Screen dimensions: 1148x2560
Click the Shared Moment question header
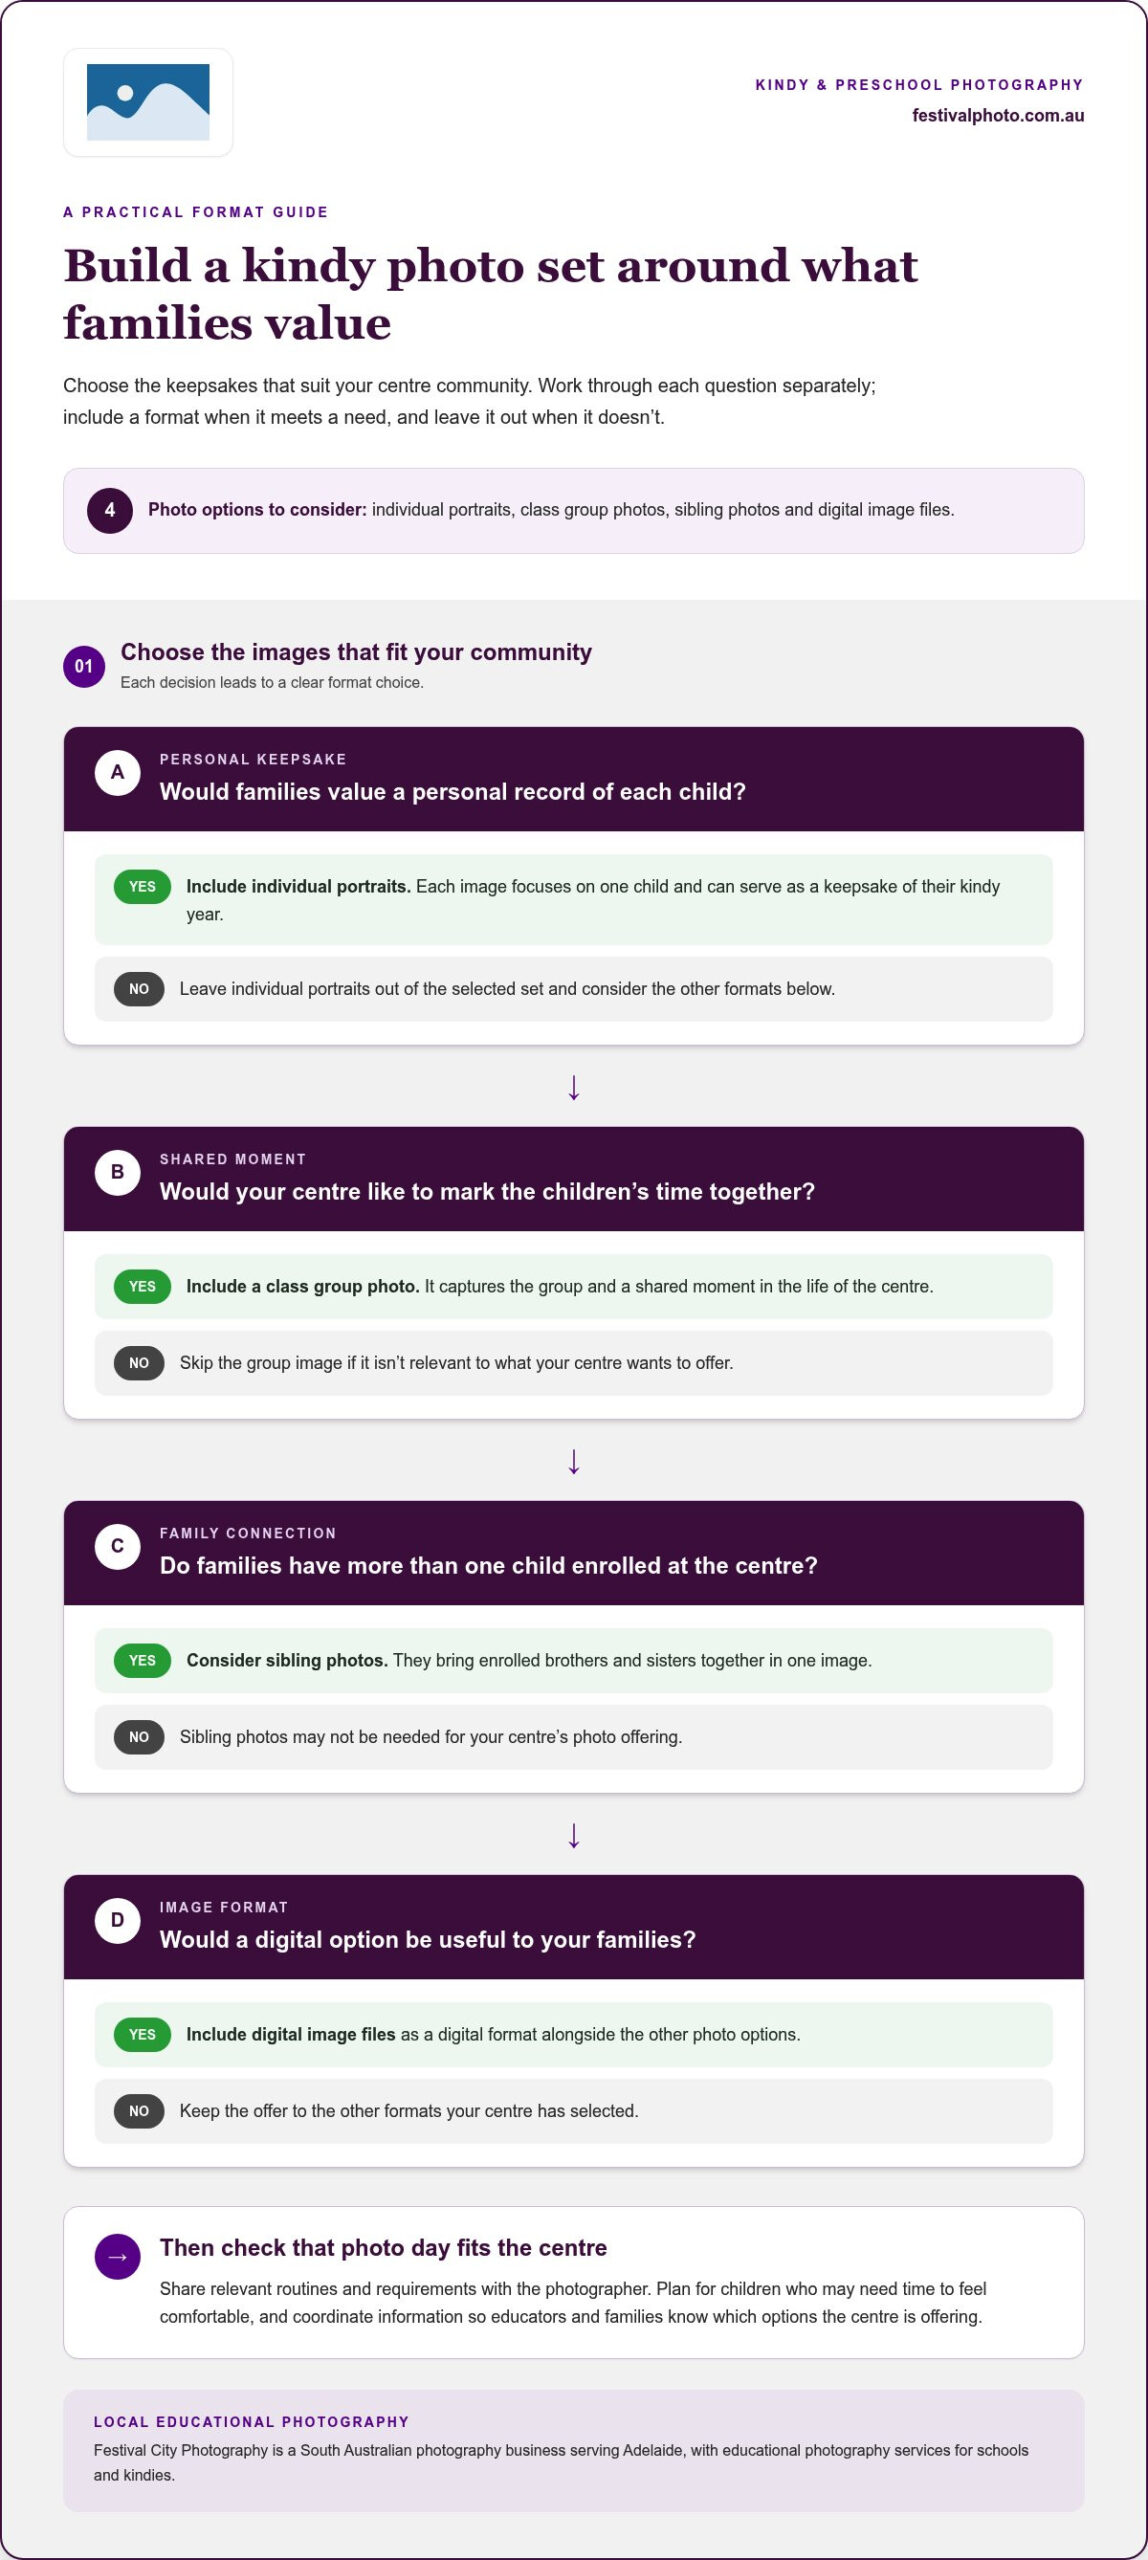pos(574,1179)
